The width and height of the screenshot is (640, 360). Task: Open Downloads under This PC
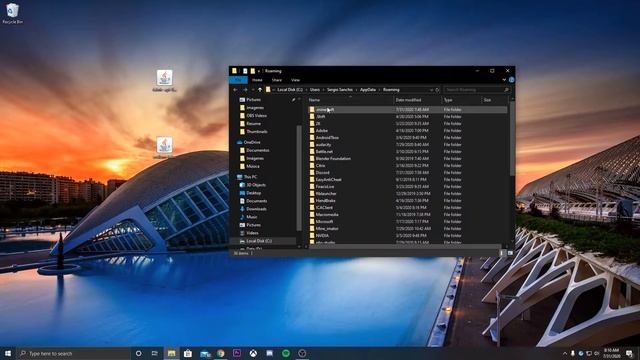[x=256, y=209]
